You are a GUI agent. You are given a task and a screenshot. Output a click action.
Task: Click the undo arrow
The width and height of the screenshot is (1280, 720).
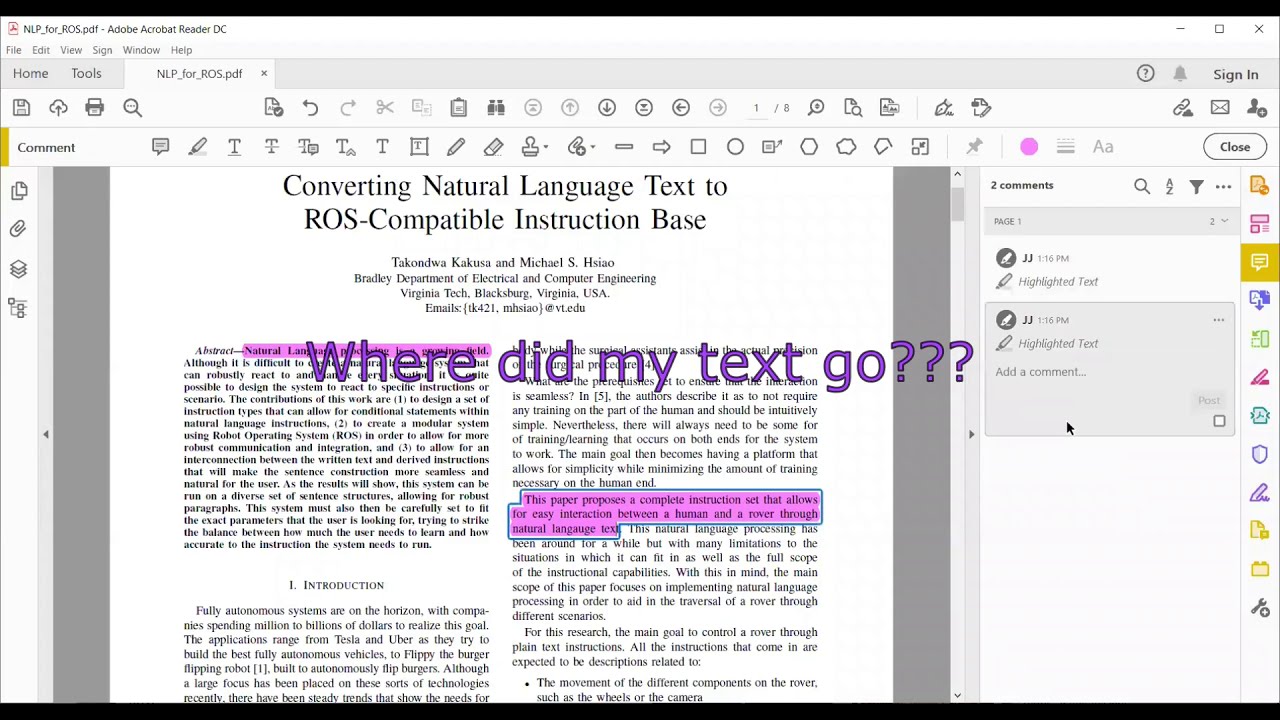pyautogui.click(x=310, y=108)
